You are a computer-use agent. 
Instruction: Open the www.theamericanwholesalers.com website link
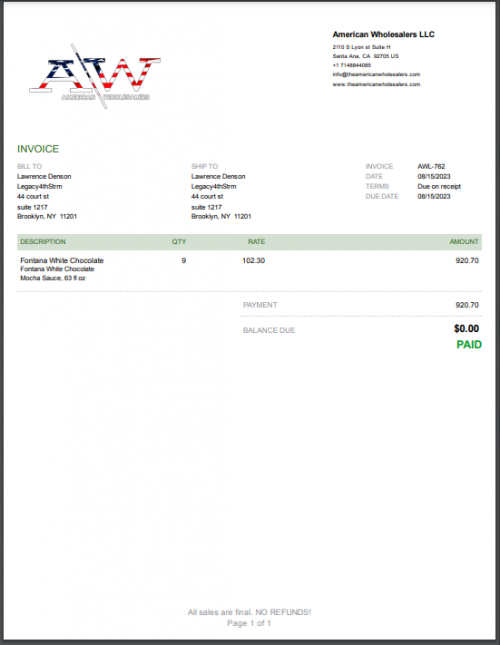tap(376, 84)
